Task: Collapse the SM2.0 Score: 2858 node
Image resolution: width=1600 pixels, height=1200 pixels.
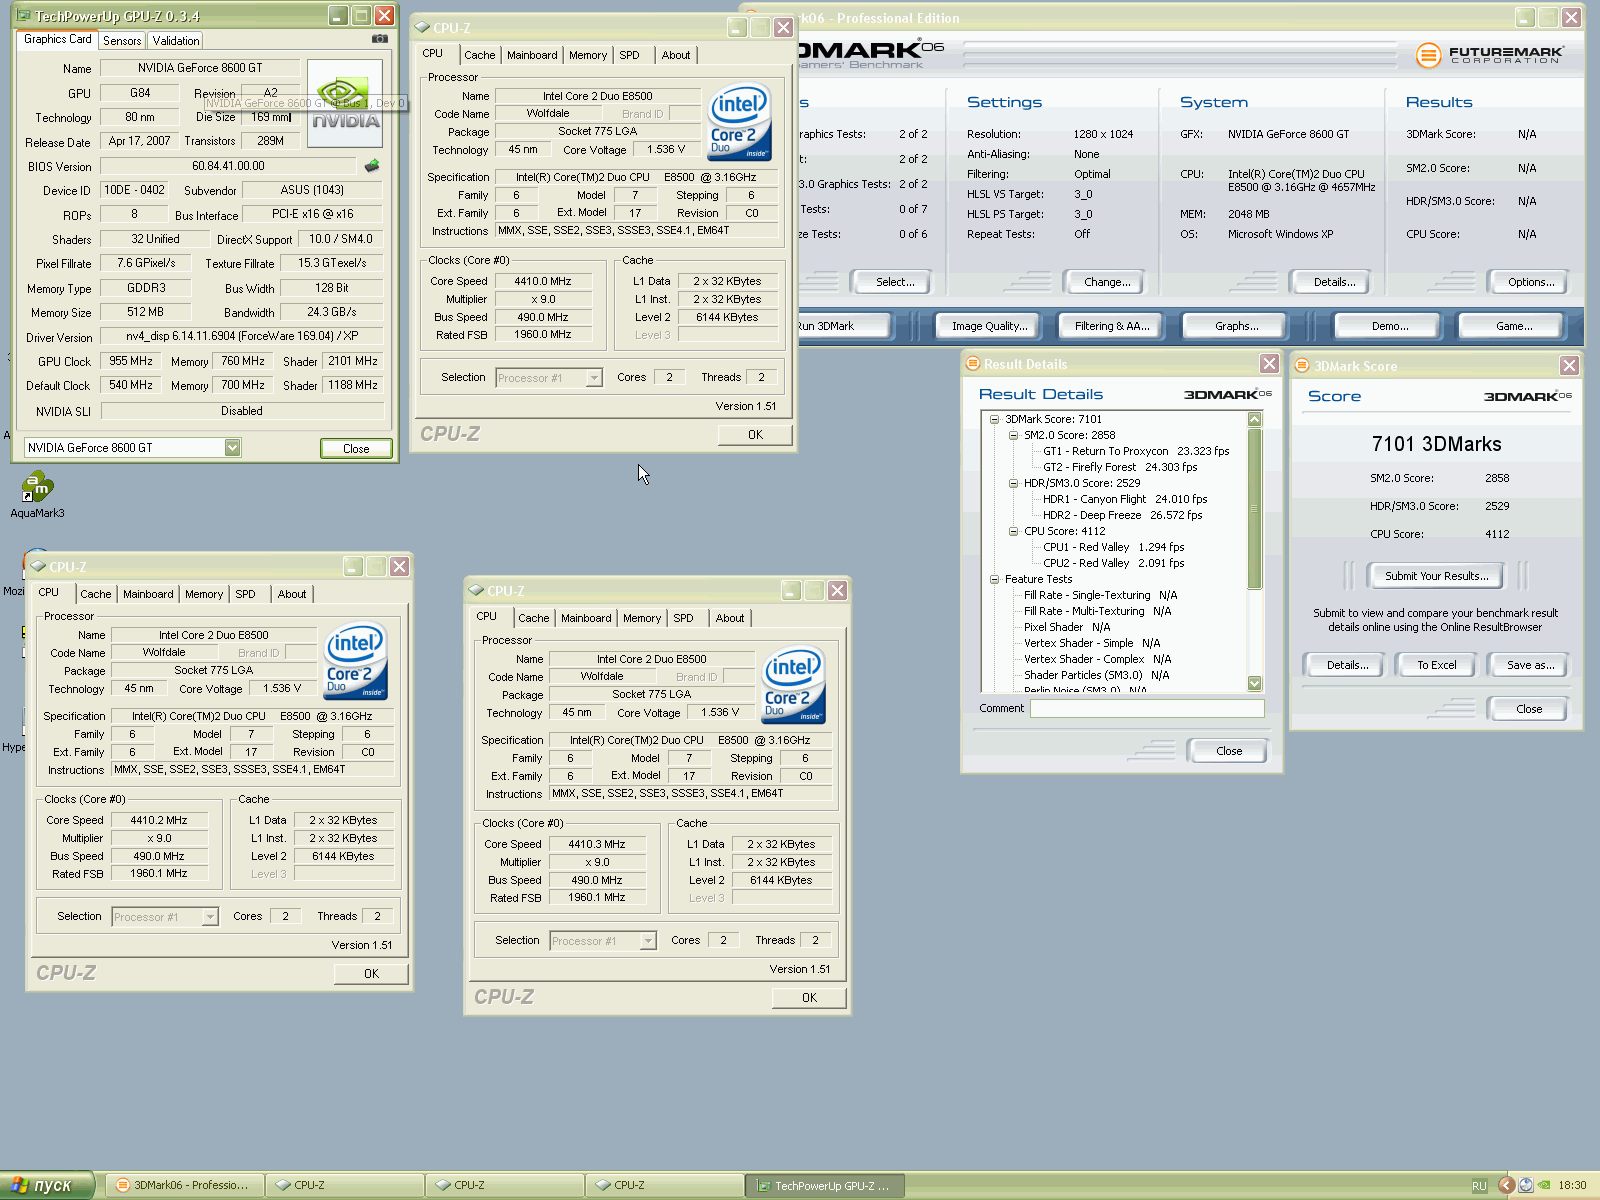Action: [x=1013, y=435]
